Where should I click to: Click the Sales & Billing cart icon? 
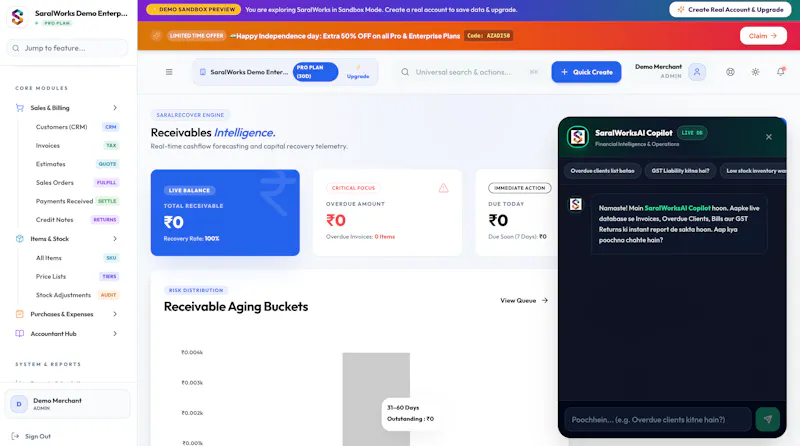pyautogui.click(x=20, y=108)
